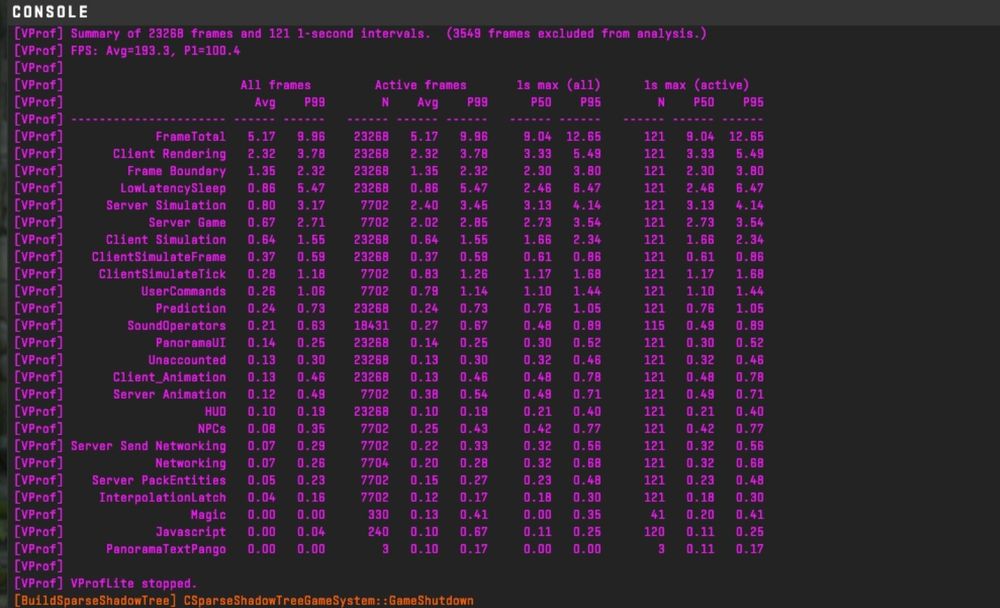Click the 'VProfLite stopped.' line
The image size is (1000, 608).
pos(134,585)
